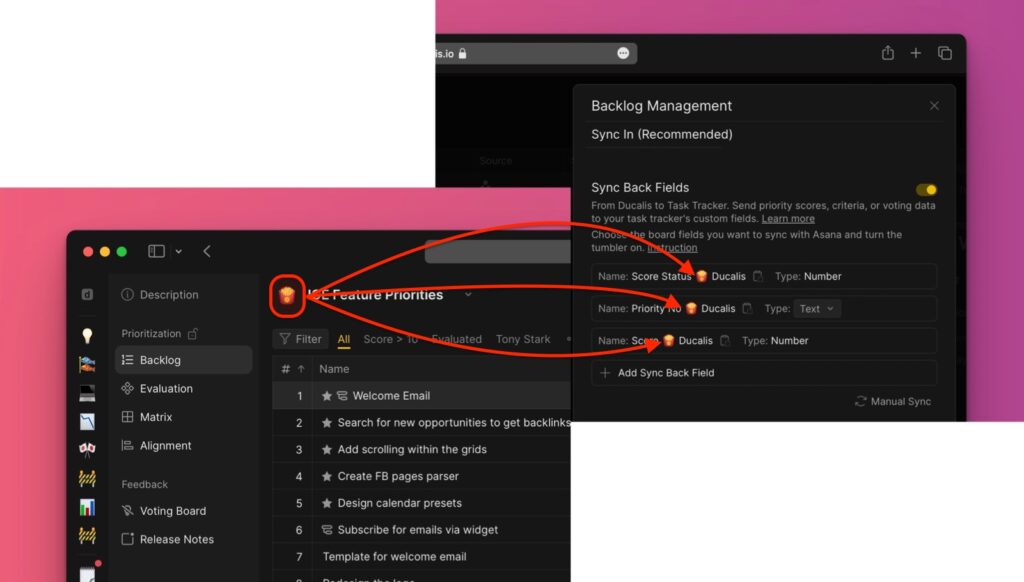Toggle the star on Add scrolling within the grids

327,449
